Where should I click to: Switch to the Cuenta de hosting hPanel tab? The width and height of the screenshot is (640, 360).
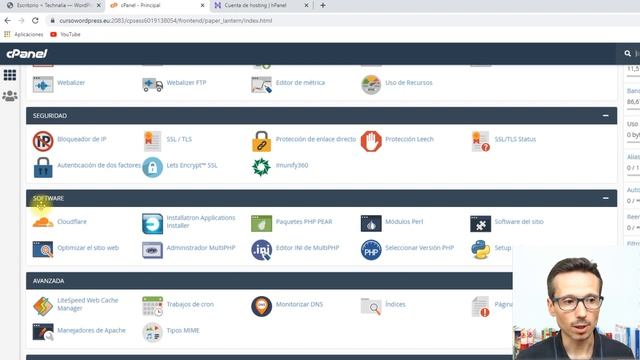click(x=261, y=5)
